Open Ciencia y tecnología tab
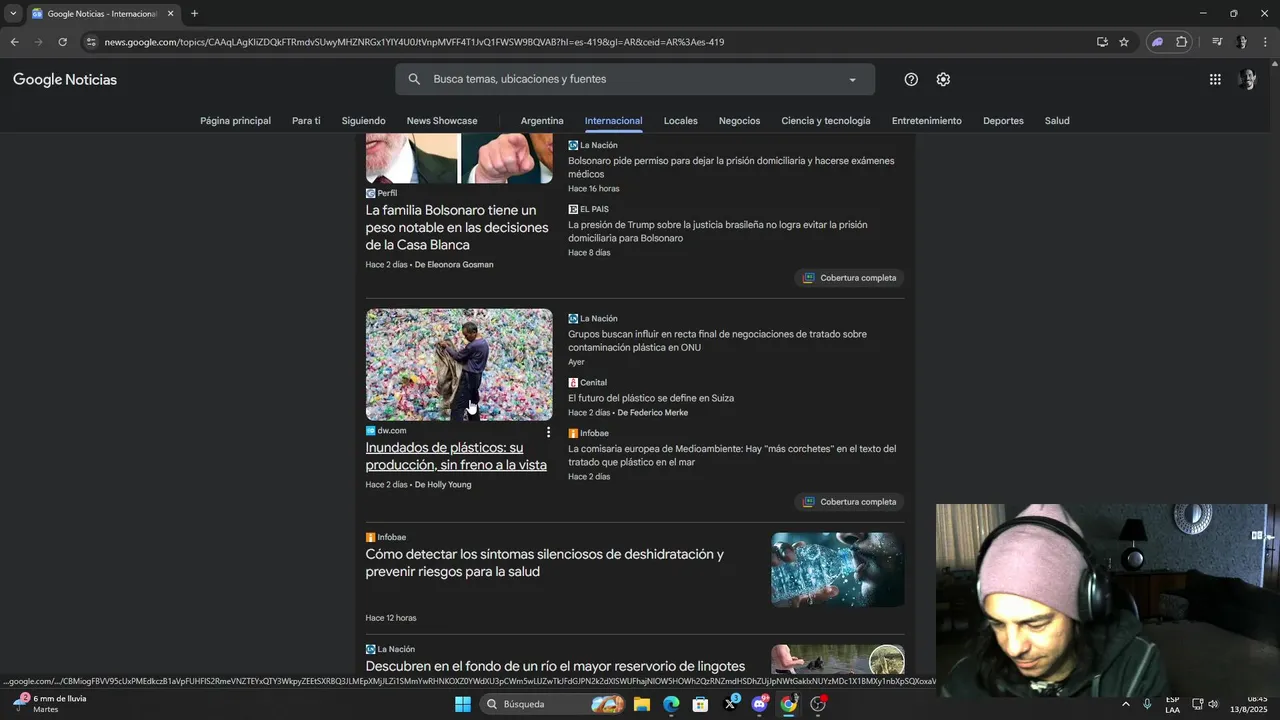The height and width of the screenshot is (720, 1280). click(x=826, y=121)
